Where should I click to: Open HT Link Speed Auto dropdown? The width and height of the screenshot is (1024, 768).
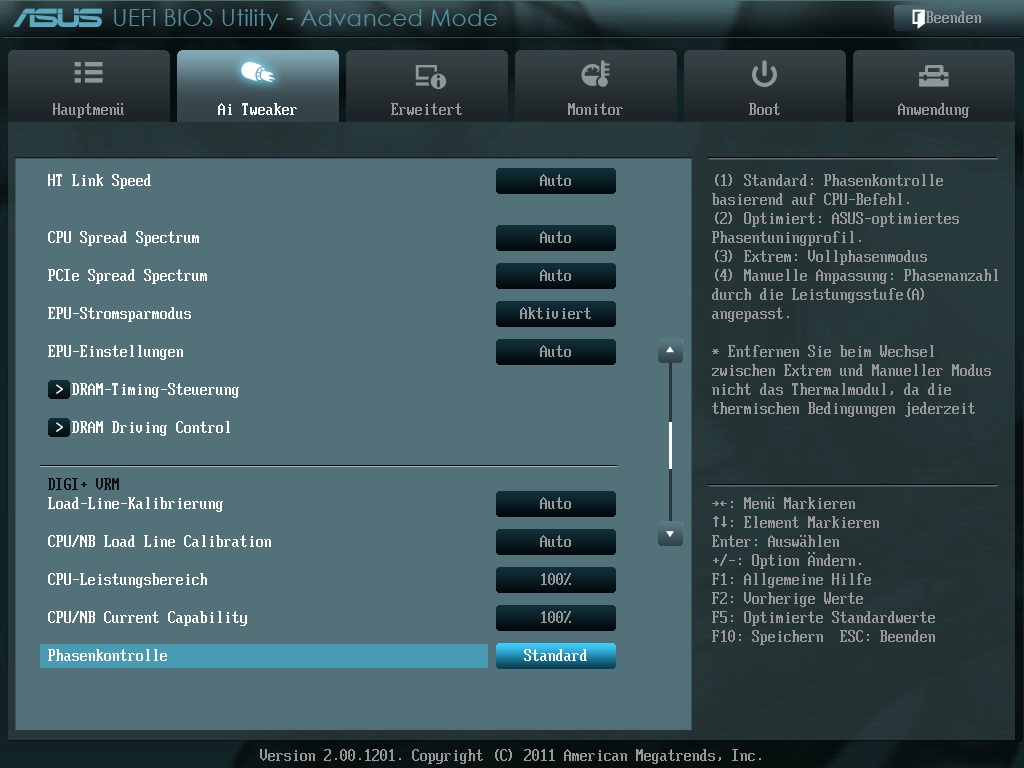[556, 181]
